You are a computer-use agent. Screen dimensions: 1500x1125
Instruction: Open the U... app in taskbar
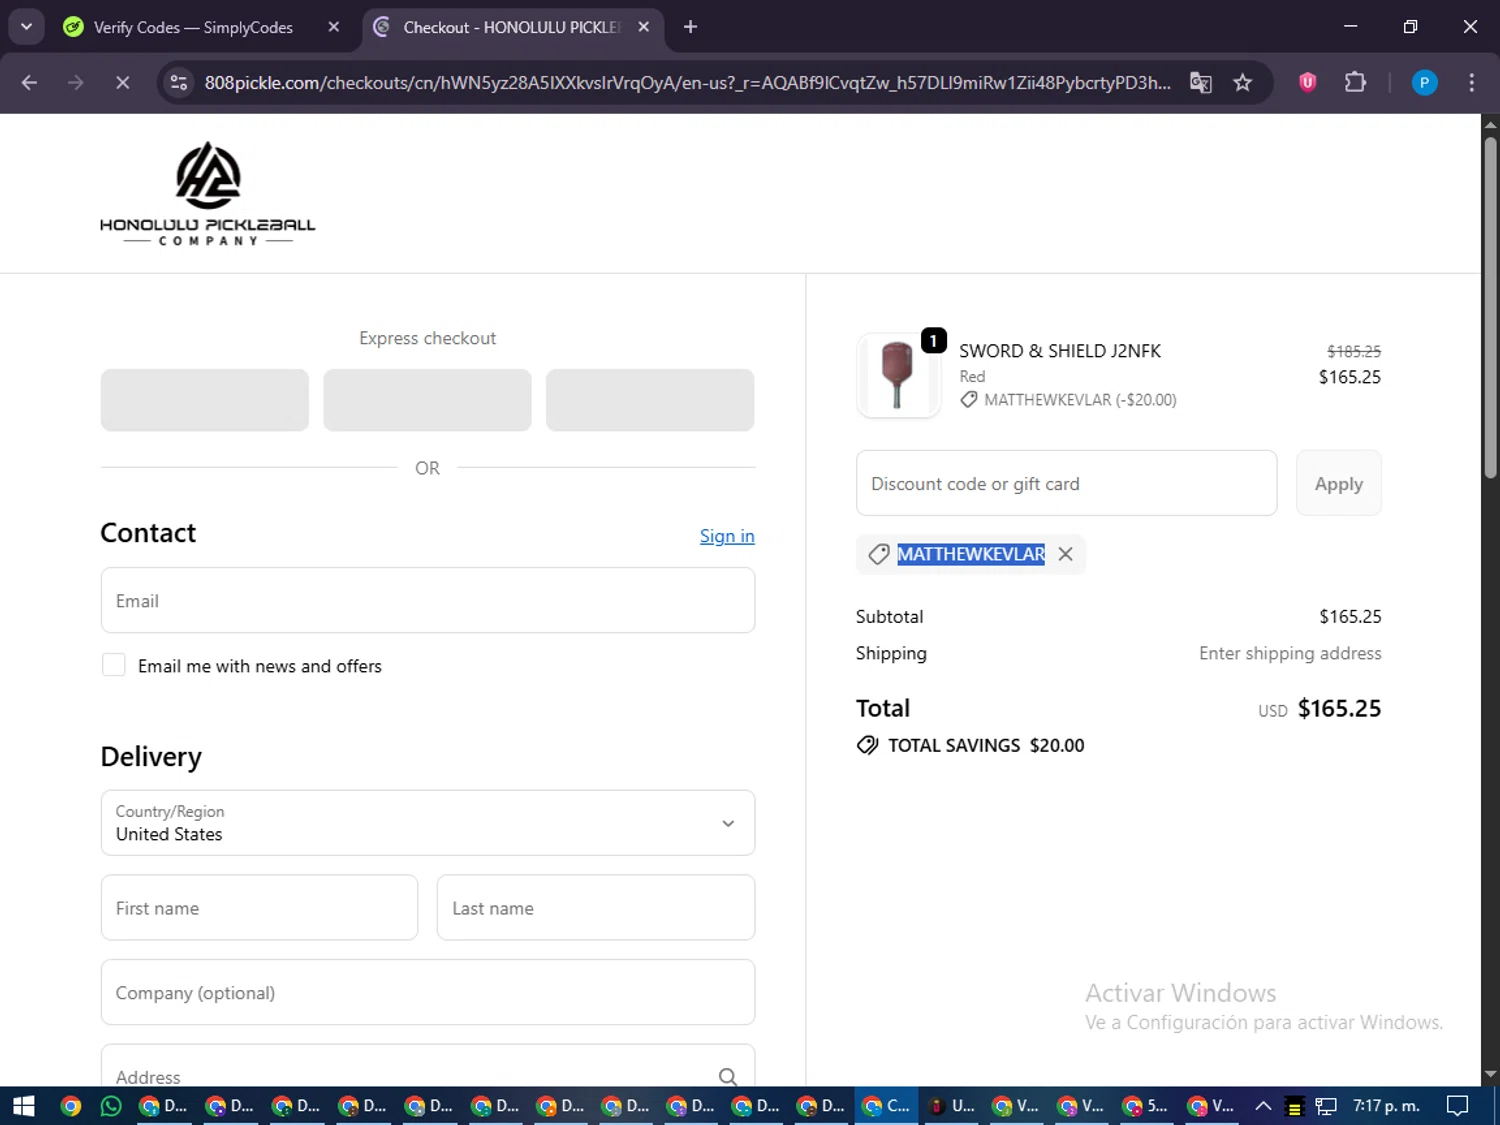(951, 1106)
